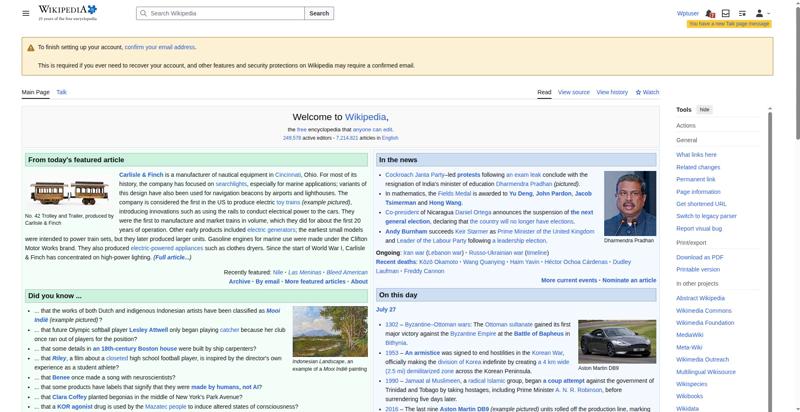Open the new Talk page message notice
800x412 pixels.
pyautogui.click(x=729, y=24)
